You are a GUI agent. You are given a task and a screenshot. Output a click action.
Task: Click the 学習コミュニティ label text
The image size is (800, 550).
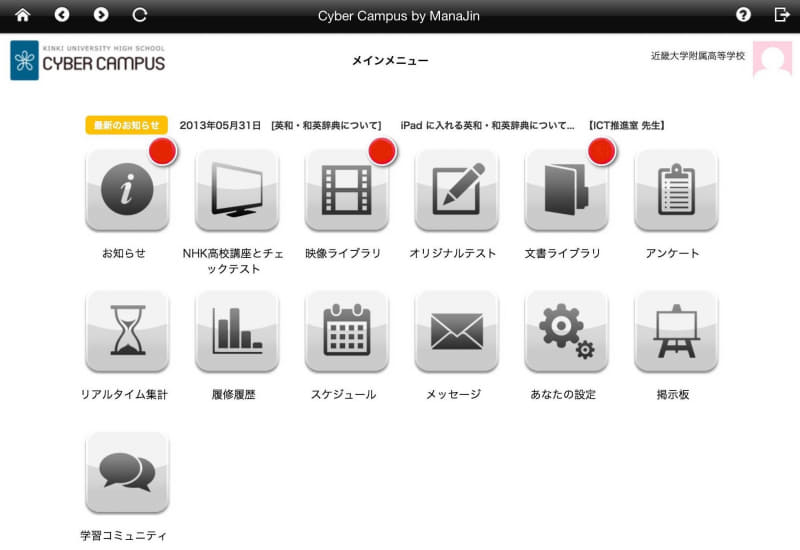pyautogui.click(x=123, y=536)
